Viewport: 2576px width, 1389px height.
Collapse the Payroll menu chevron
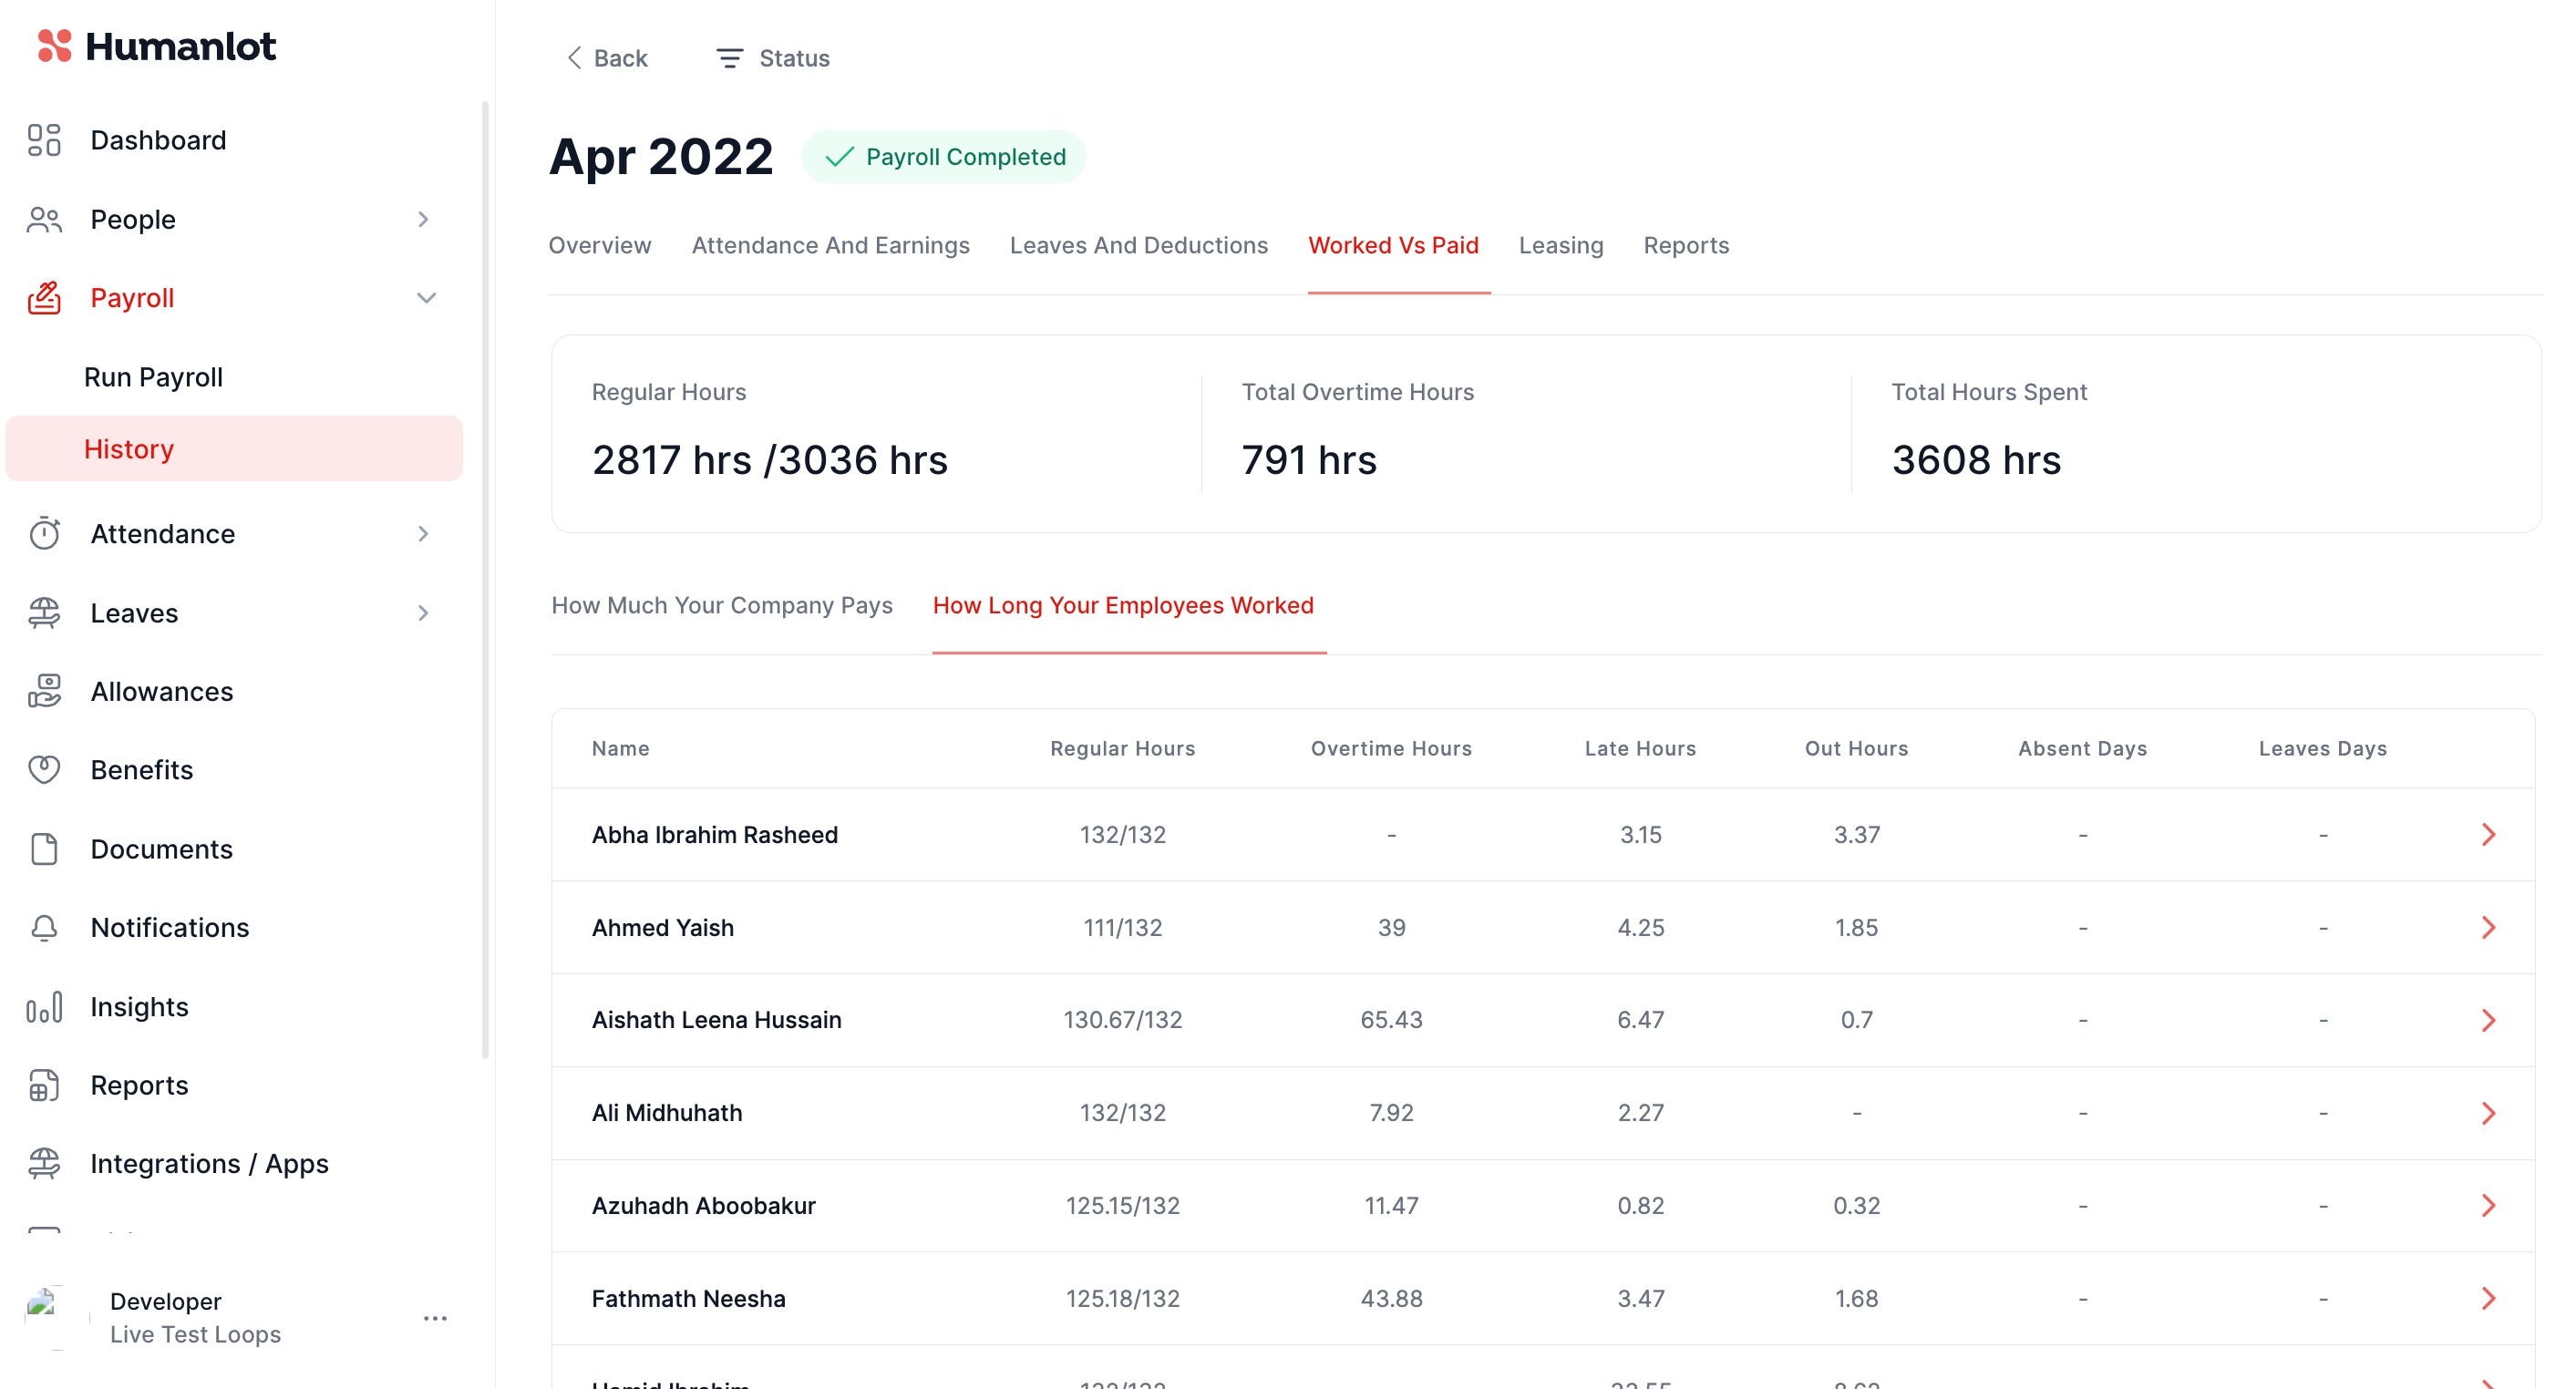(x=426, y=298)
